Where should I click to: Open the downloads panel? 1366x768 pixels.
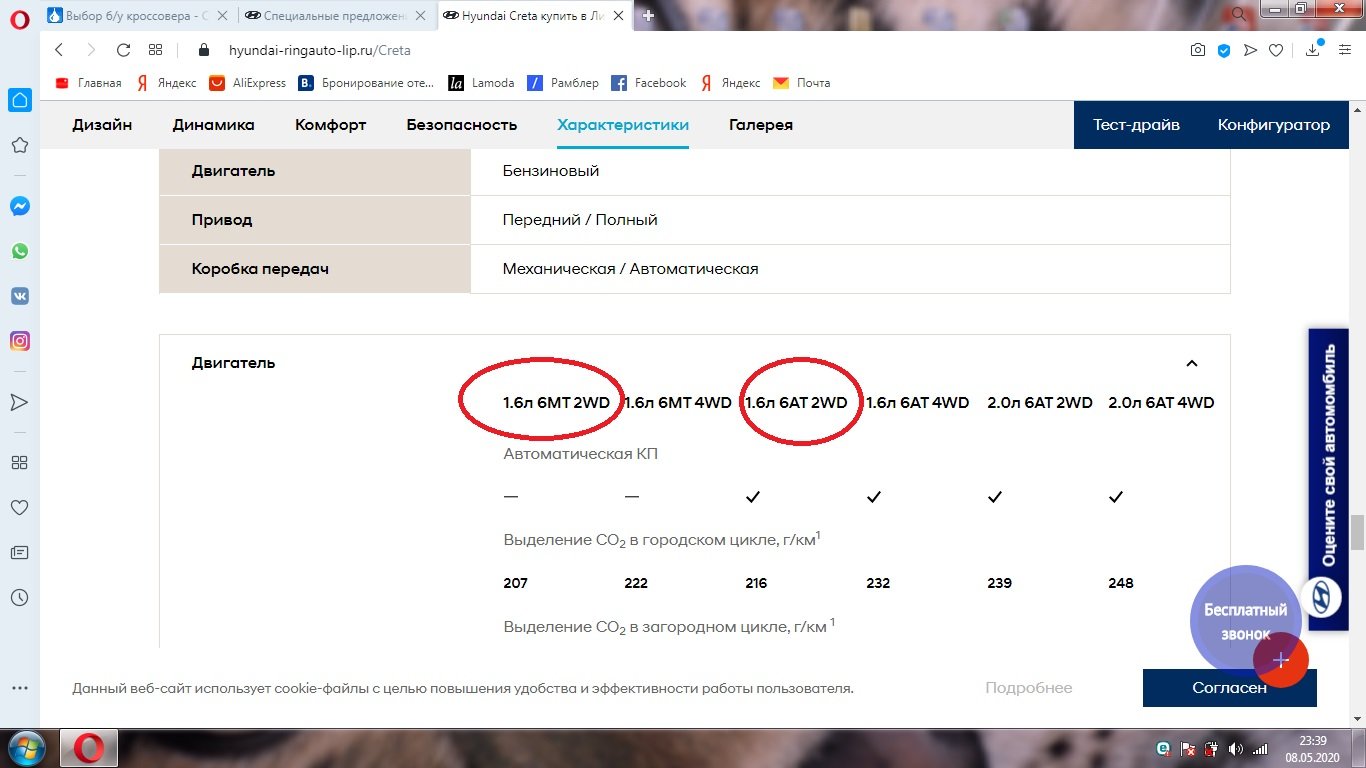coord(1314,50)
